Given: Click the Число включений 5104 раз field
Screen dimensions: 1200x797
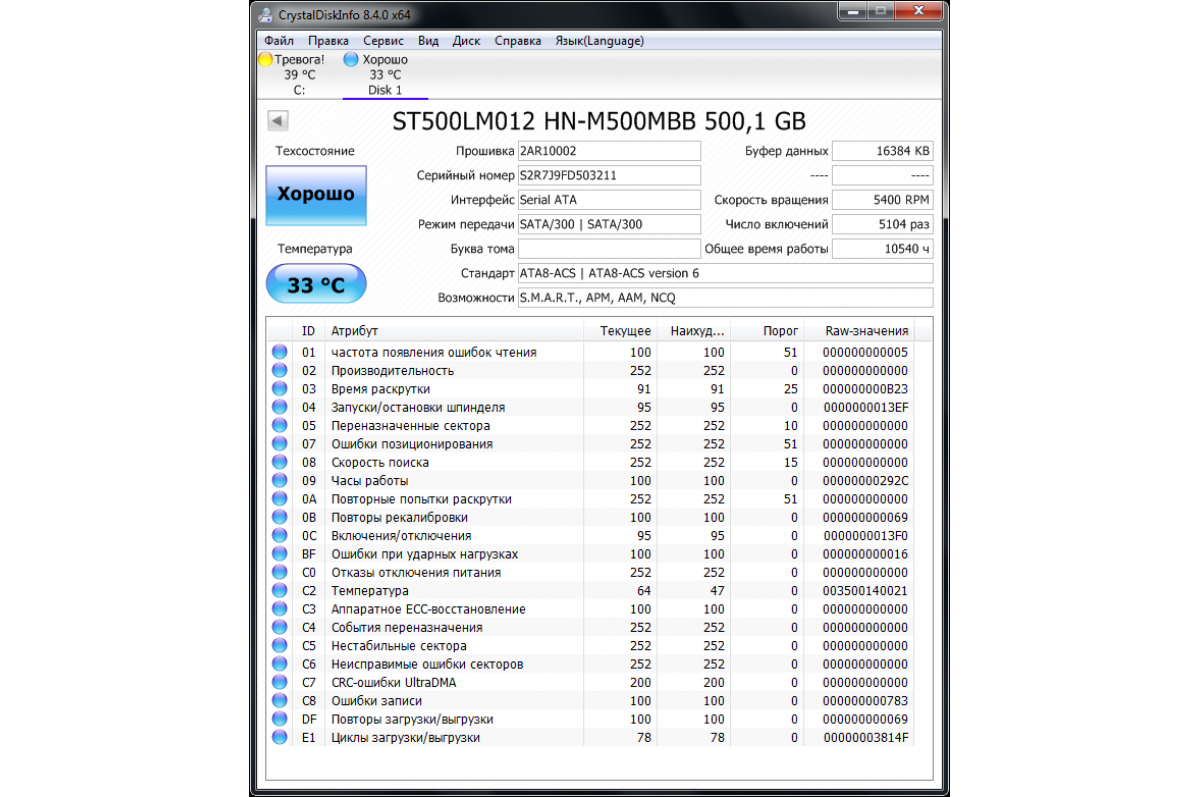Looking at the screenshot, I should [x=883, y=224].
